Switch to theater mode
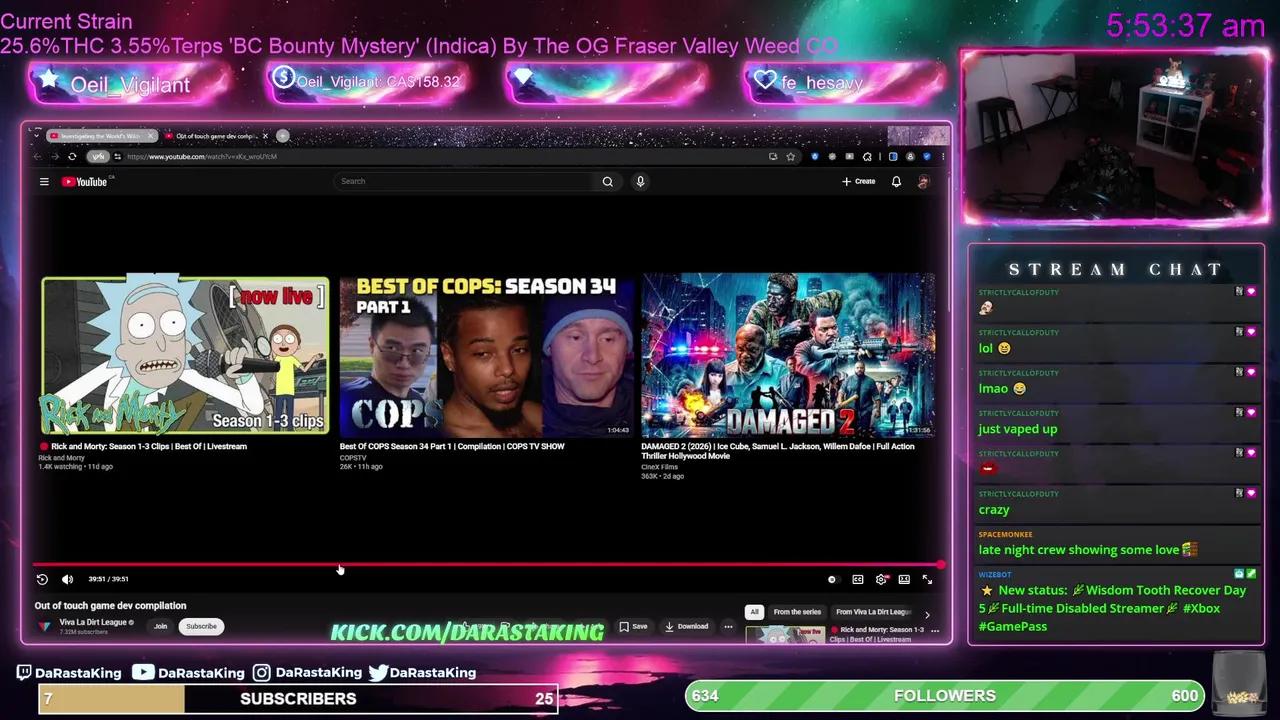This screenshot has height=720, width=1280. 904,579
